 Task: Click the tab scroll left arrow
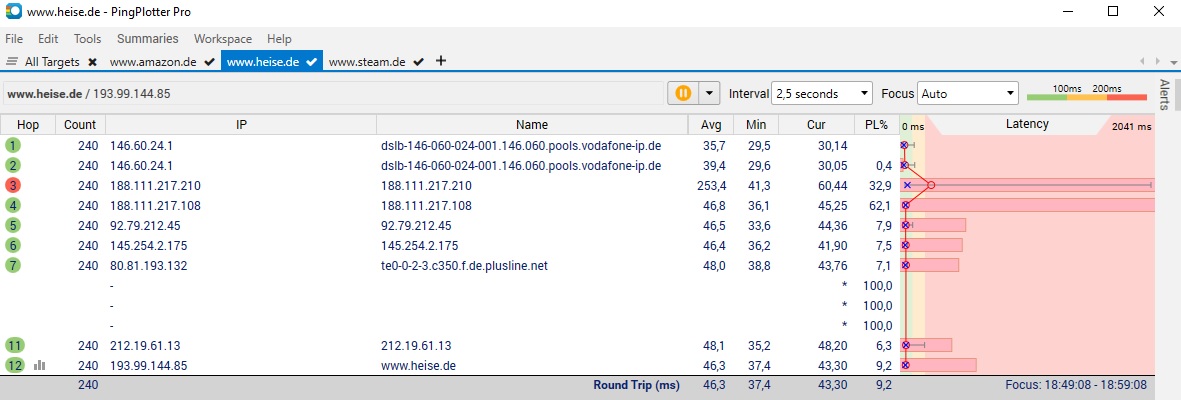point(1143,61)
